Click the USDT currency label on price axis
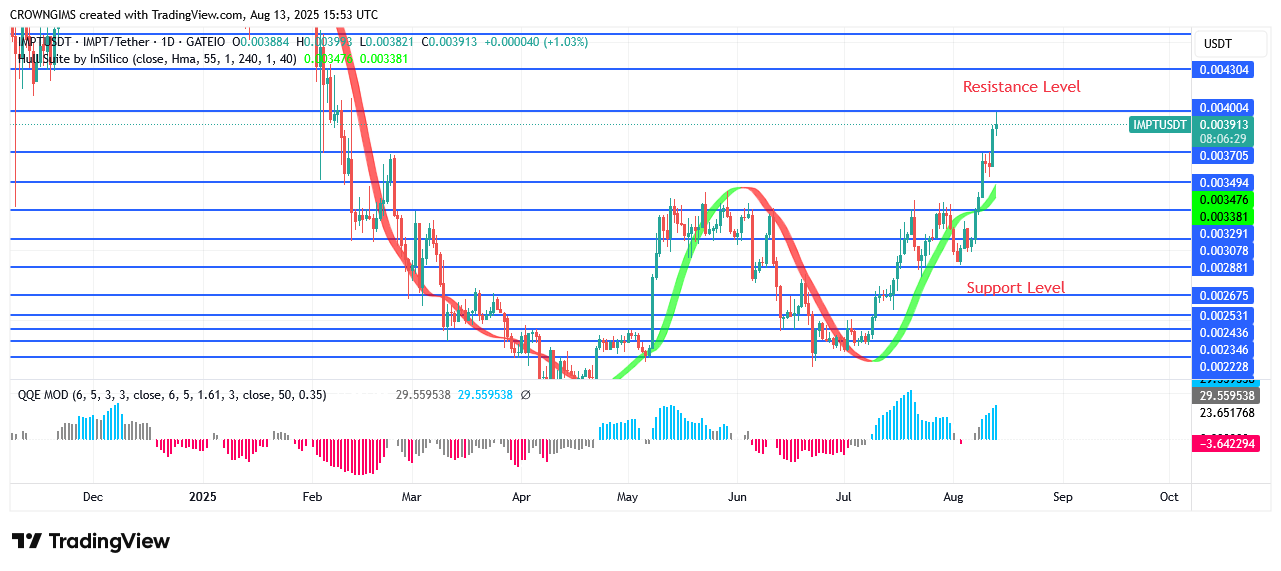 1217,44
